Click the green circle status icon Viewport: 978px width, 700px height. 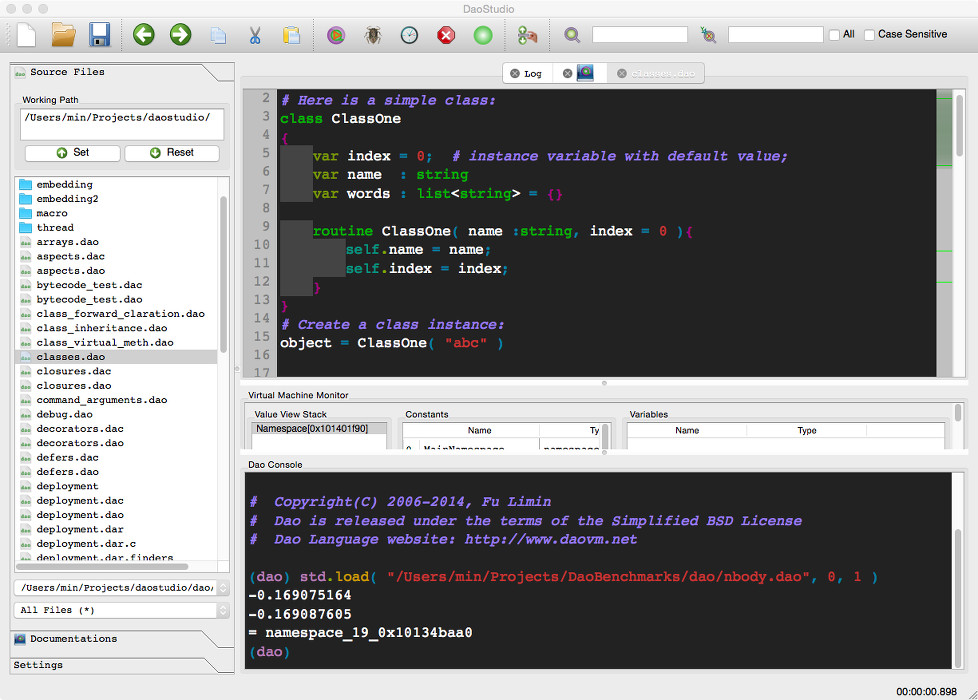483,35
